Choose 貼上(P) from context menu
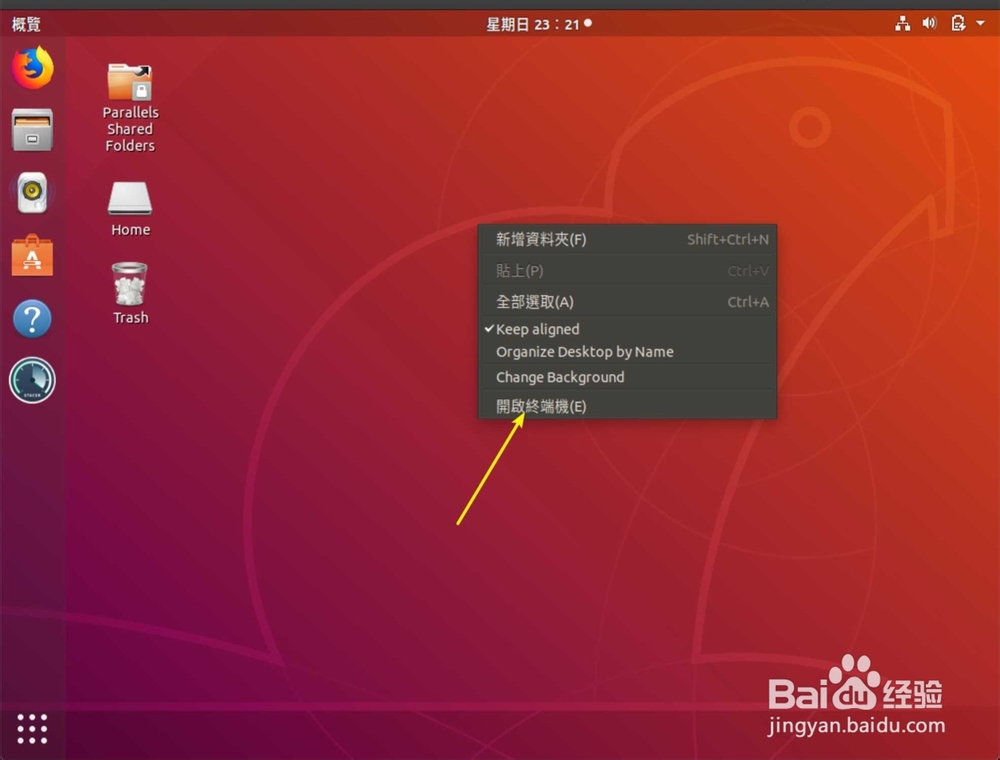Viewport: 1000px width, 760px height. click(x=627, y=271)
